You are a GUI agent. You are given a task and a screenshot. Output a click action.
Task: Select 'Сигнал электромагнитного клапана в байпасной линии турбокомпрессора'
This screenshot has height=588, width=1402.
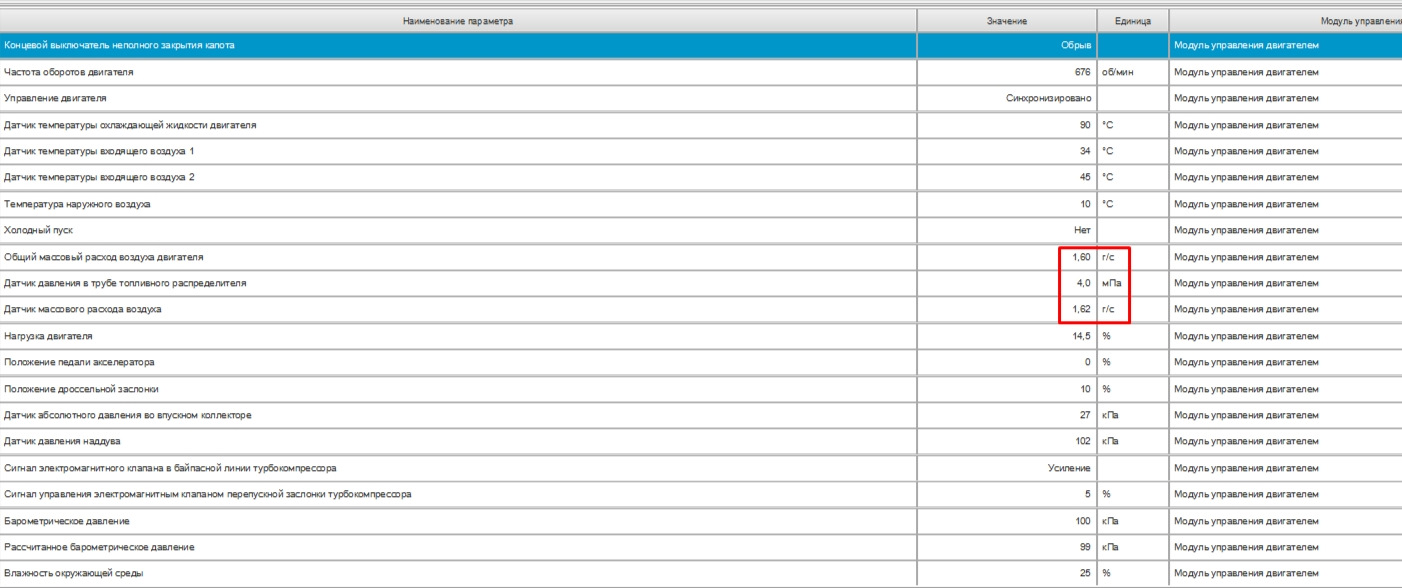tap(170, 467)
